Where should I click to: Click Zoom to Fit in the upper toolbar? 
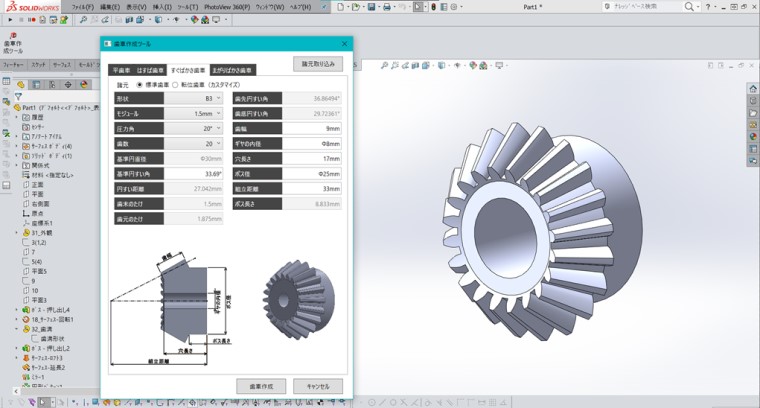[83, 20]
